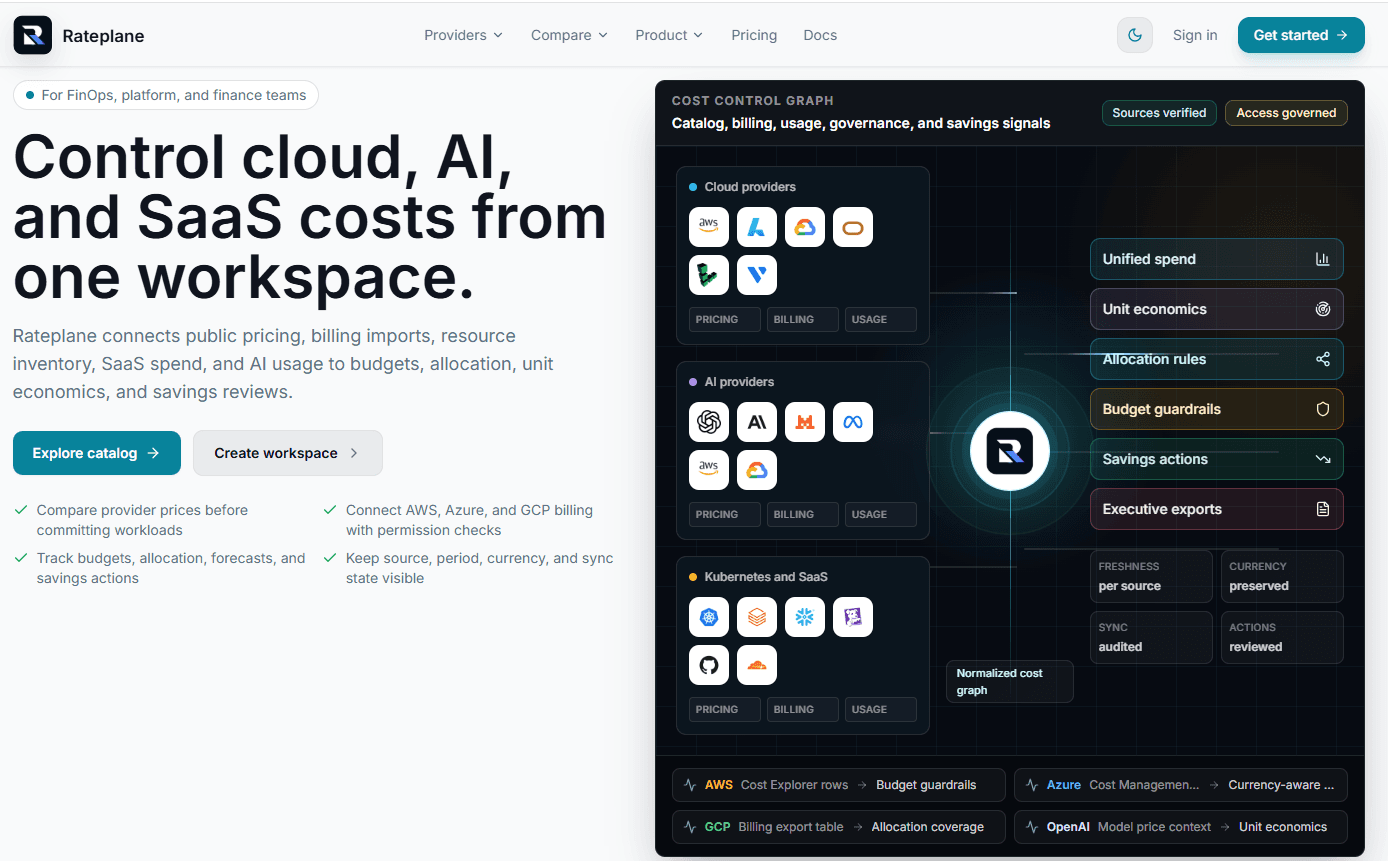Click the BILLING chip under AI providers
Image resolution: width=1388 pixels, height=861 pixels.
pos(803,514)
